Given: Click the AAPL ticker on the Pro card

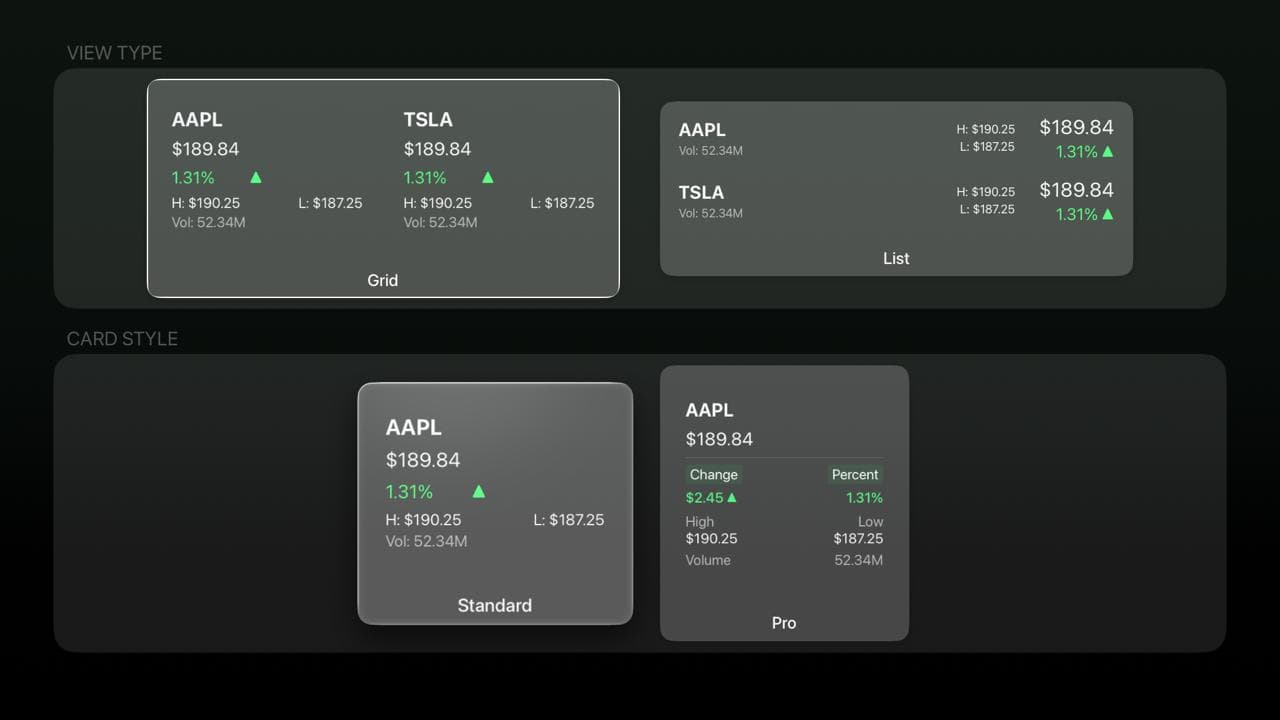Looking at the screenshot, I should [709, 410].
